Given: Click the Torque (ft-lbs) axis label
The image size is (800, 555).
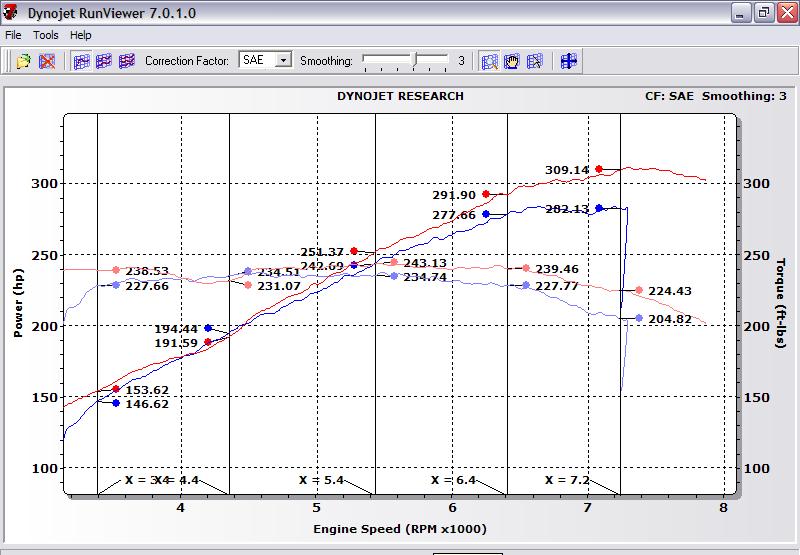Looking at the screenshot, I should tap(781, 303).
